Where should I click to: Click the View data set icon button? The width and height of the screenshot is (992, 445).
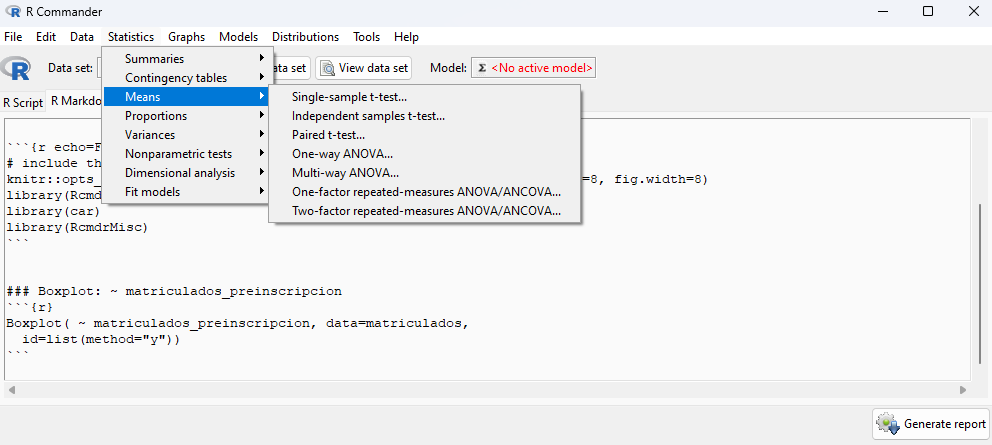pyautogui.click(x=328, y=68)
